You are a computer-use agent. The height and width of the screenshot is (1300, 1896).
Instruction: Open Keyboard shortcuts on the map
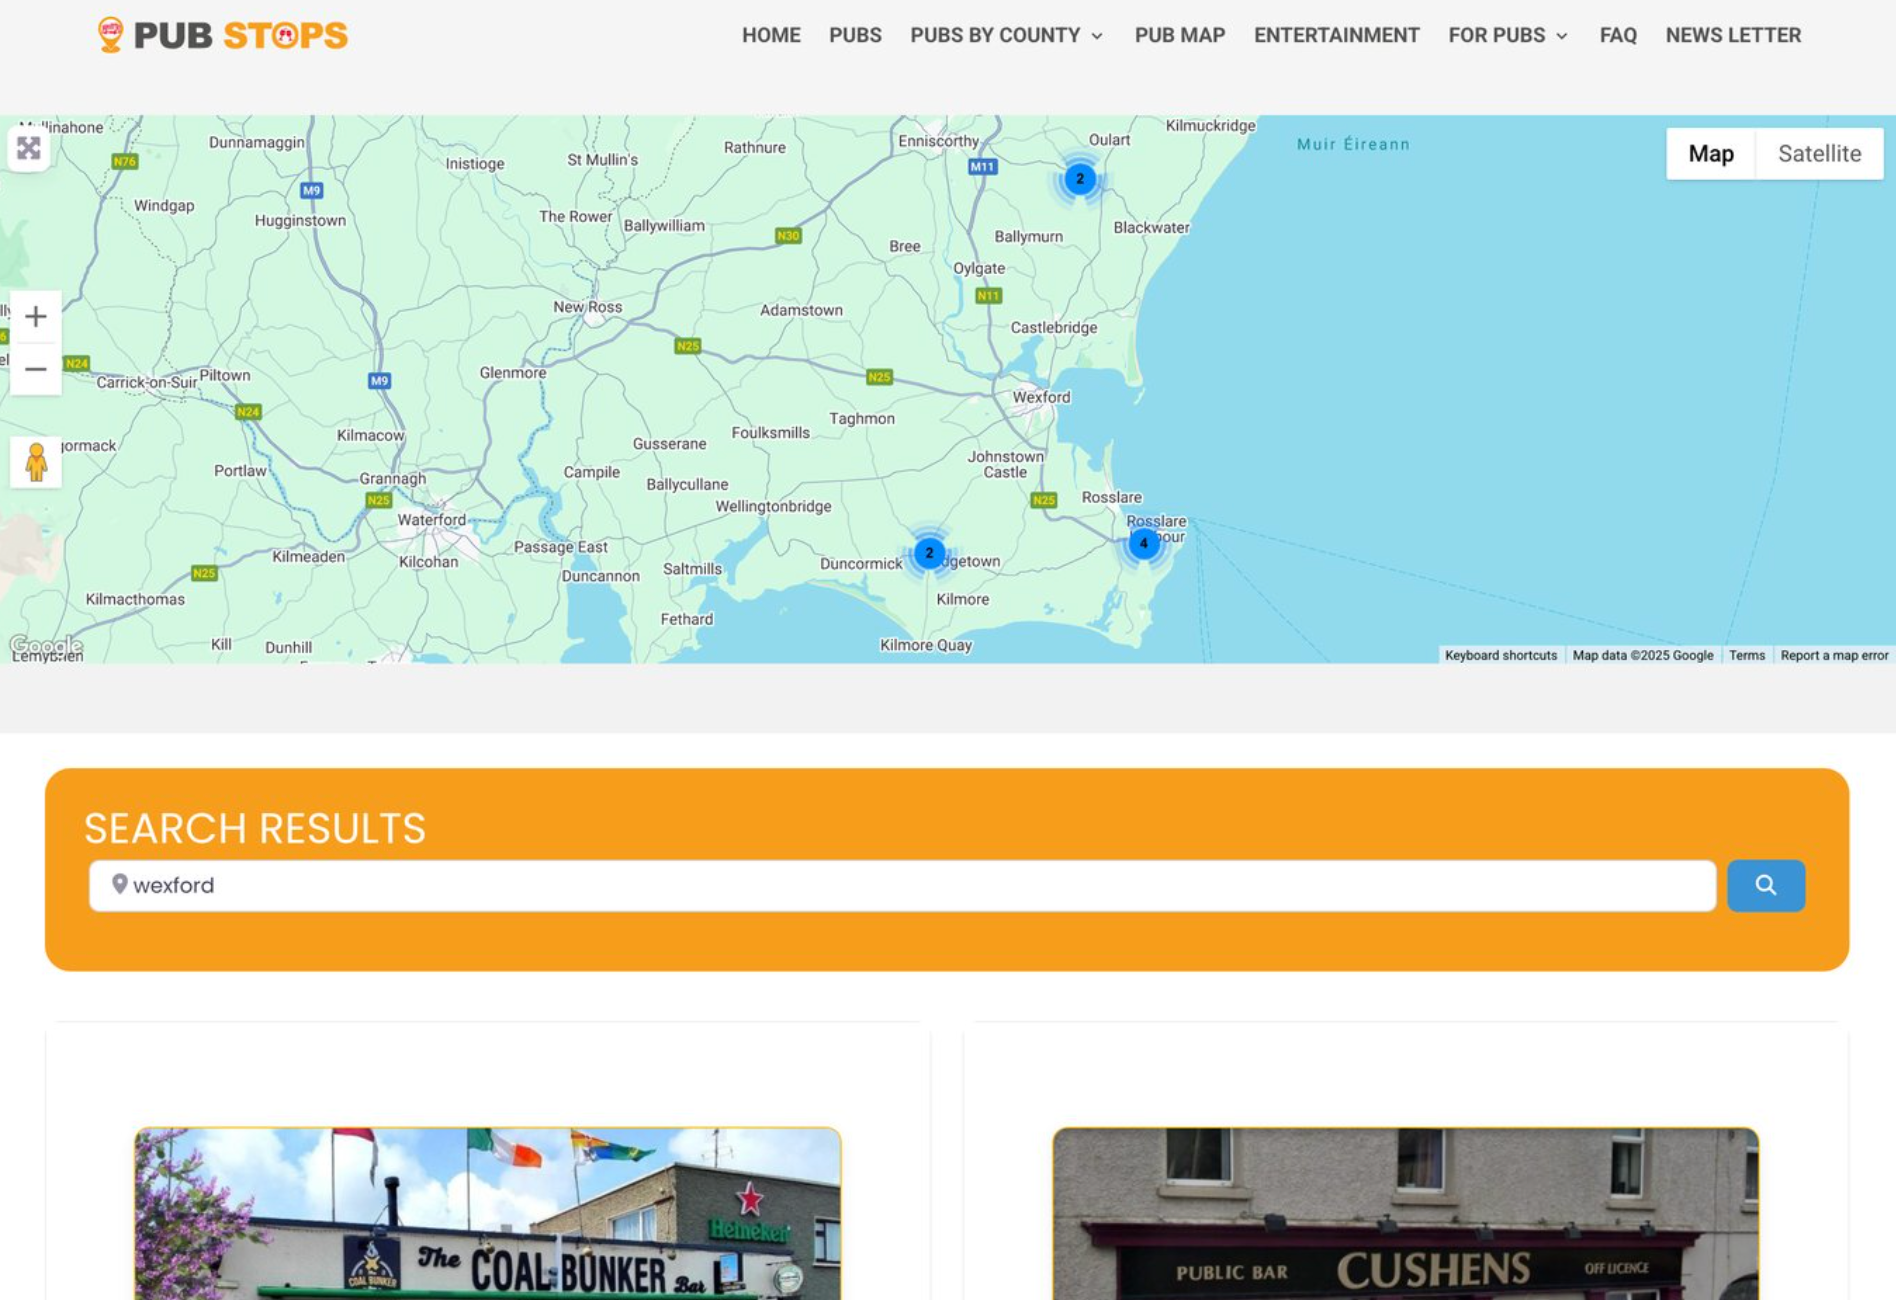pyautogui.click(x=1501, y=655)
